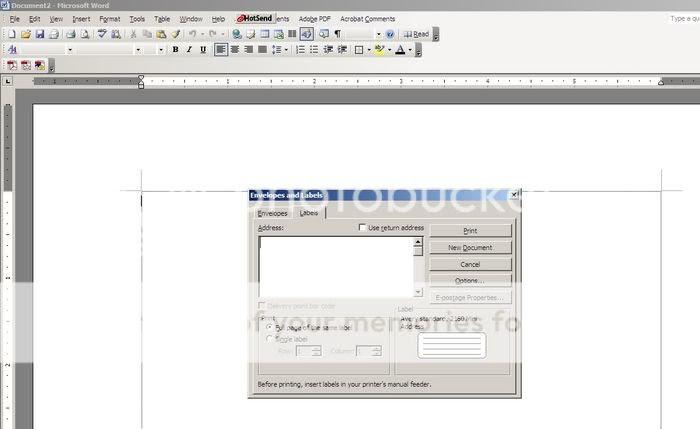The width and height of the screenshot is (700, 429).
Task: Open the Font size dropdown arrow
Action: coord(161,50)
